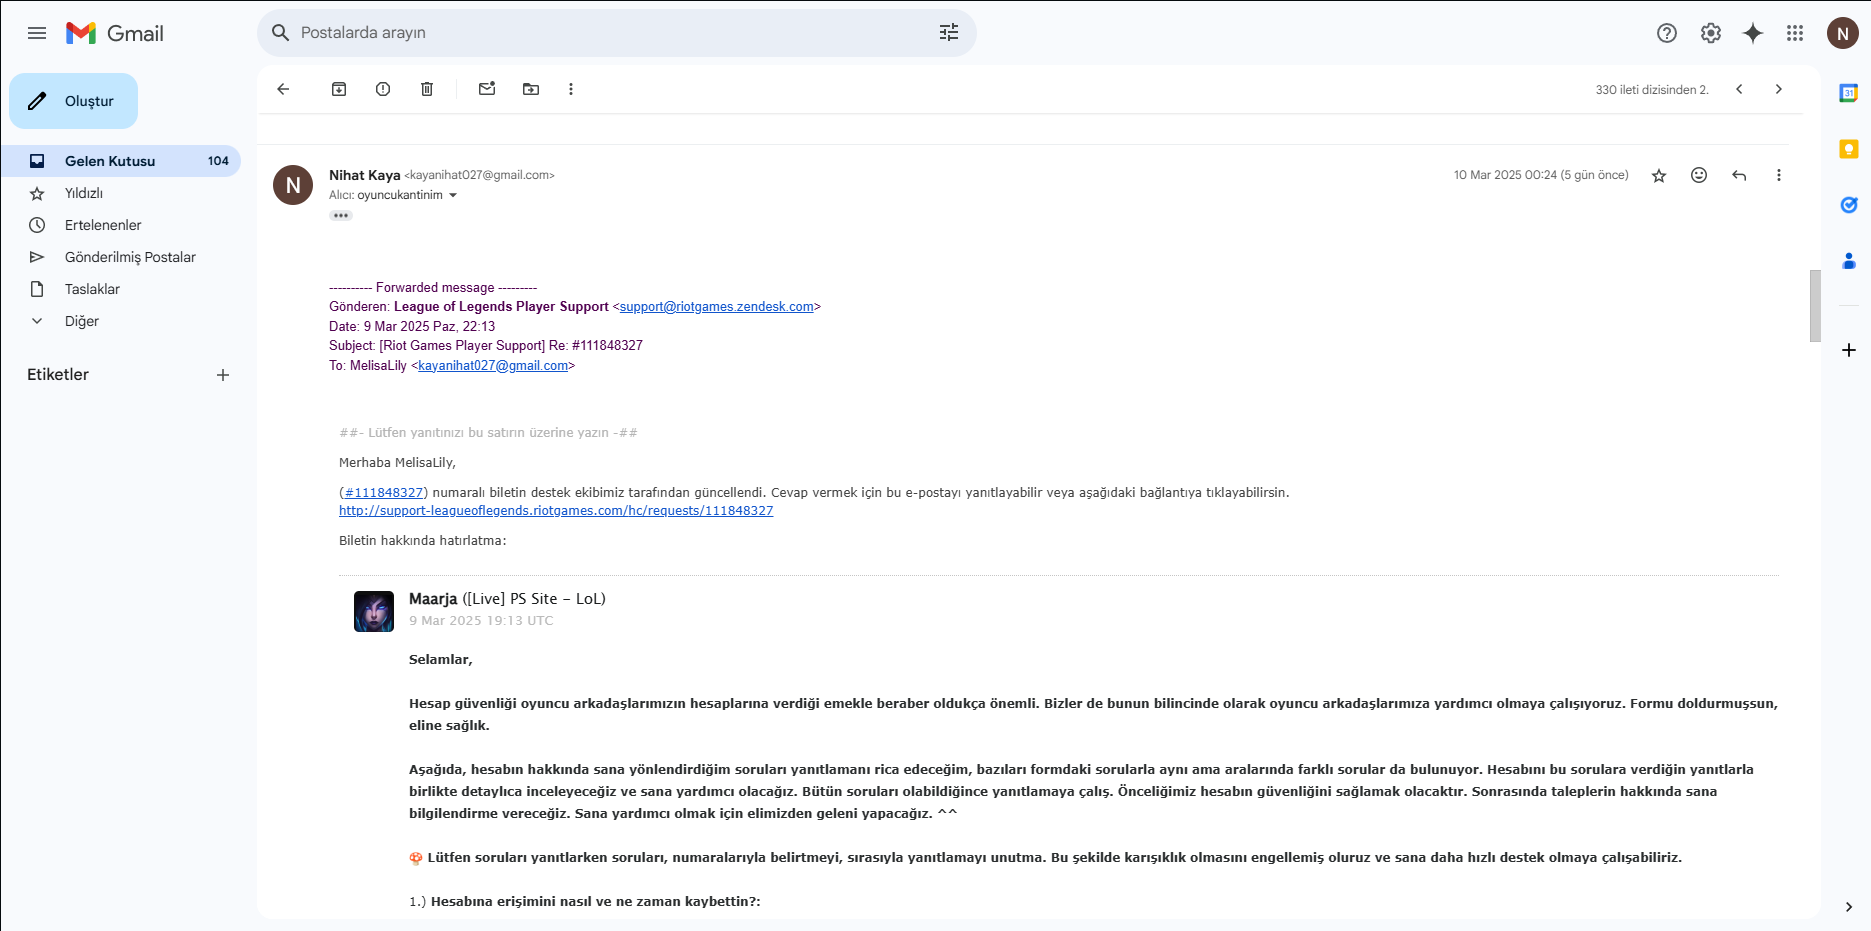This screenshot has width=1871, height=931.
Task: Go to newer conversation arrow
Action: pyautogui.click(x=1739, y=89)
